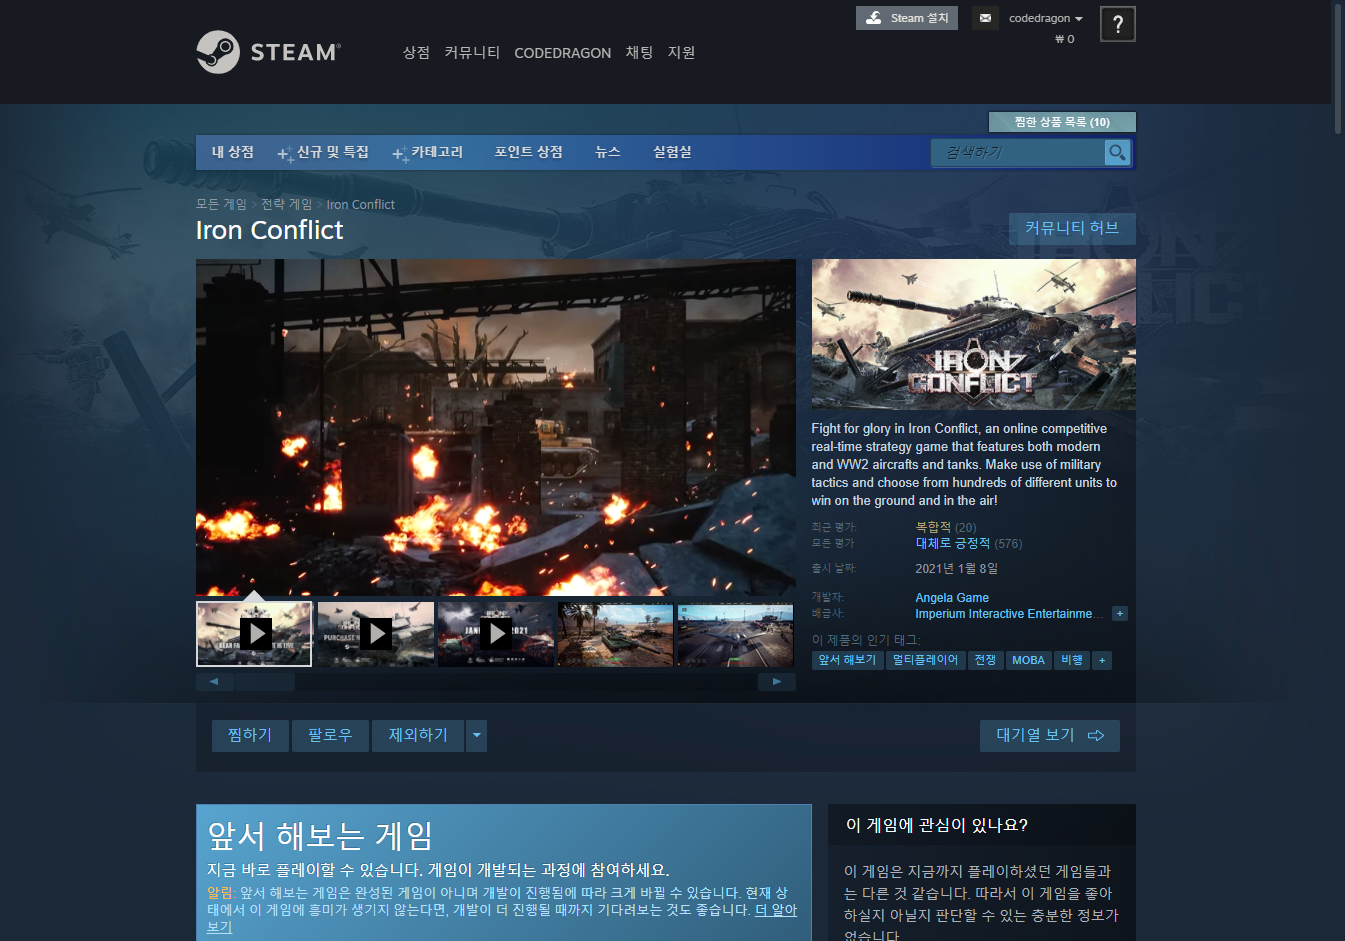This screenshot has height=941, width=1345.
Task: Open the 카테고리 menu
Action: coord(429,152)
